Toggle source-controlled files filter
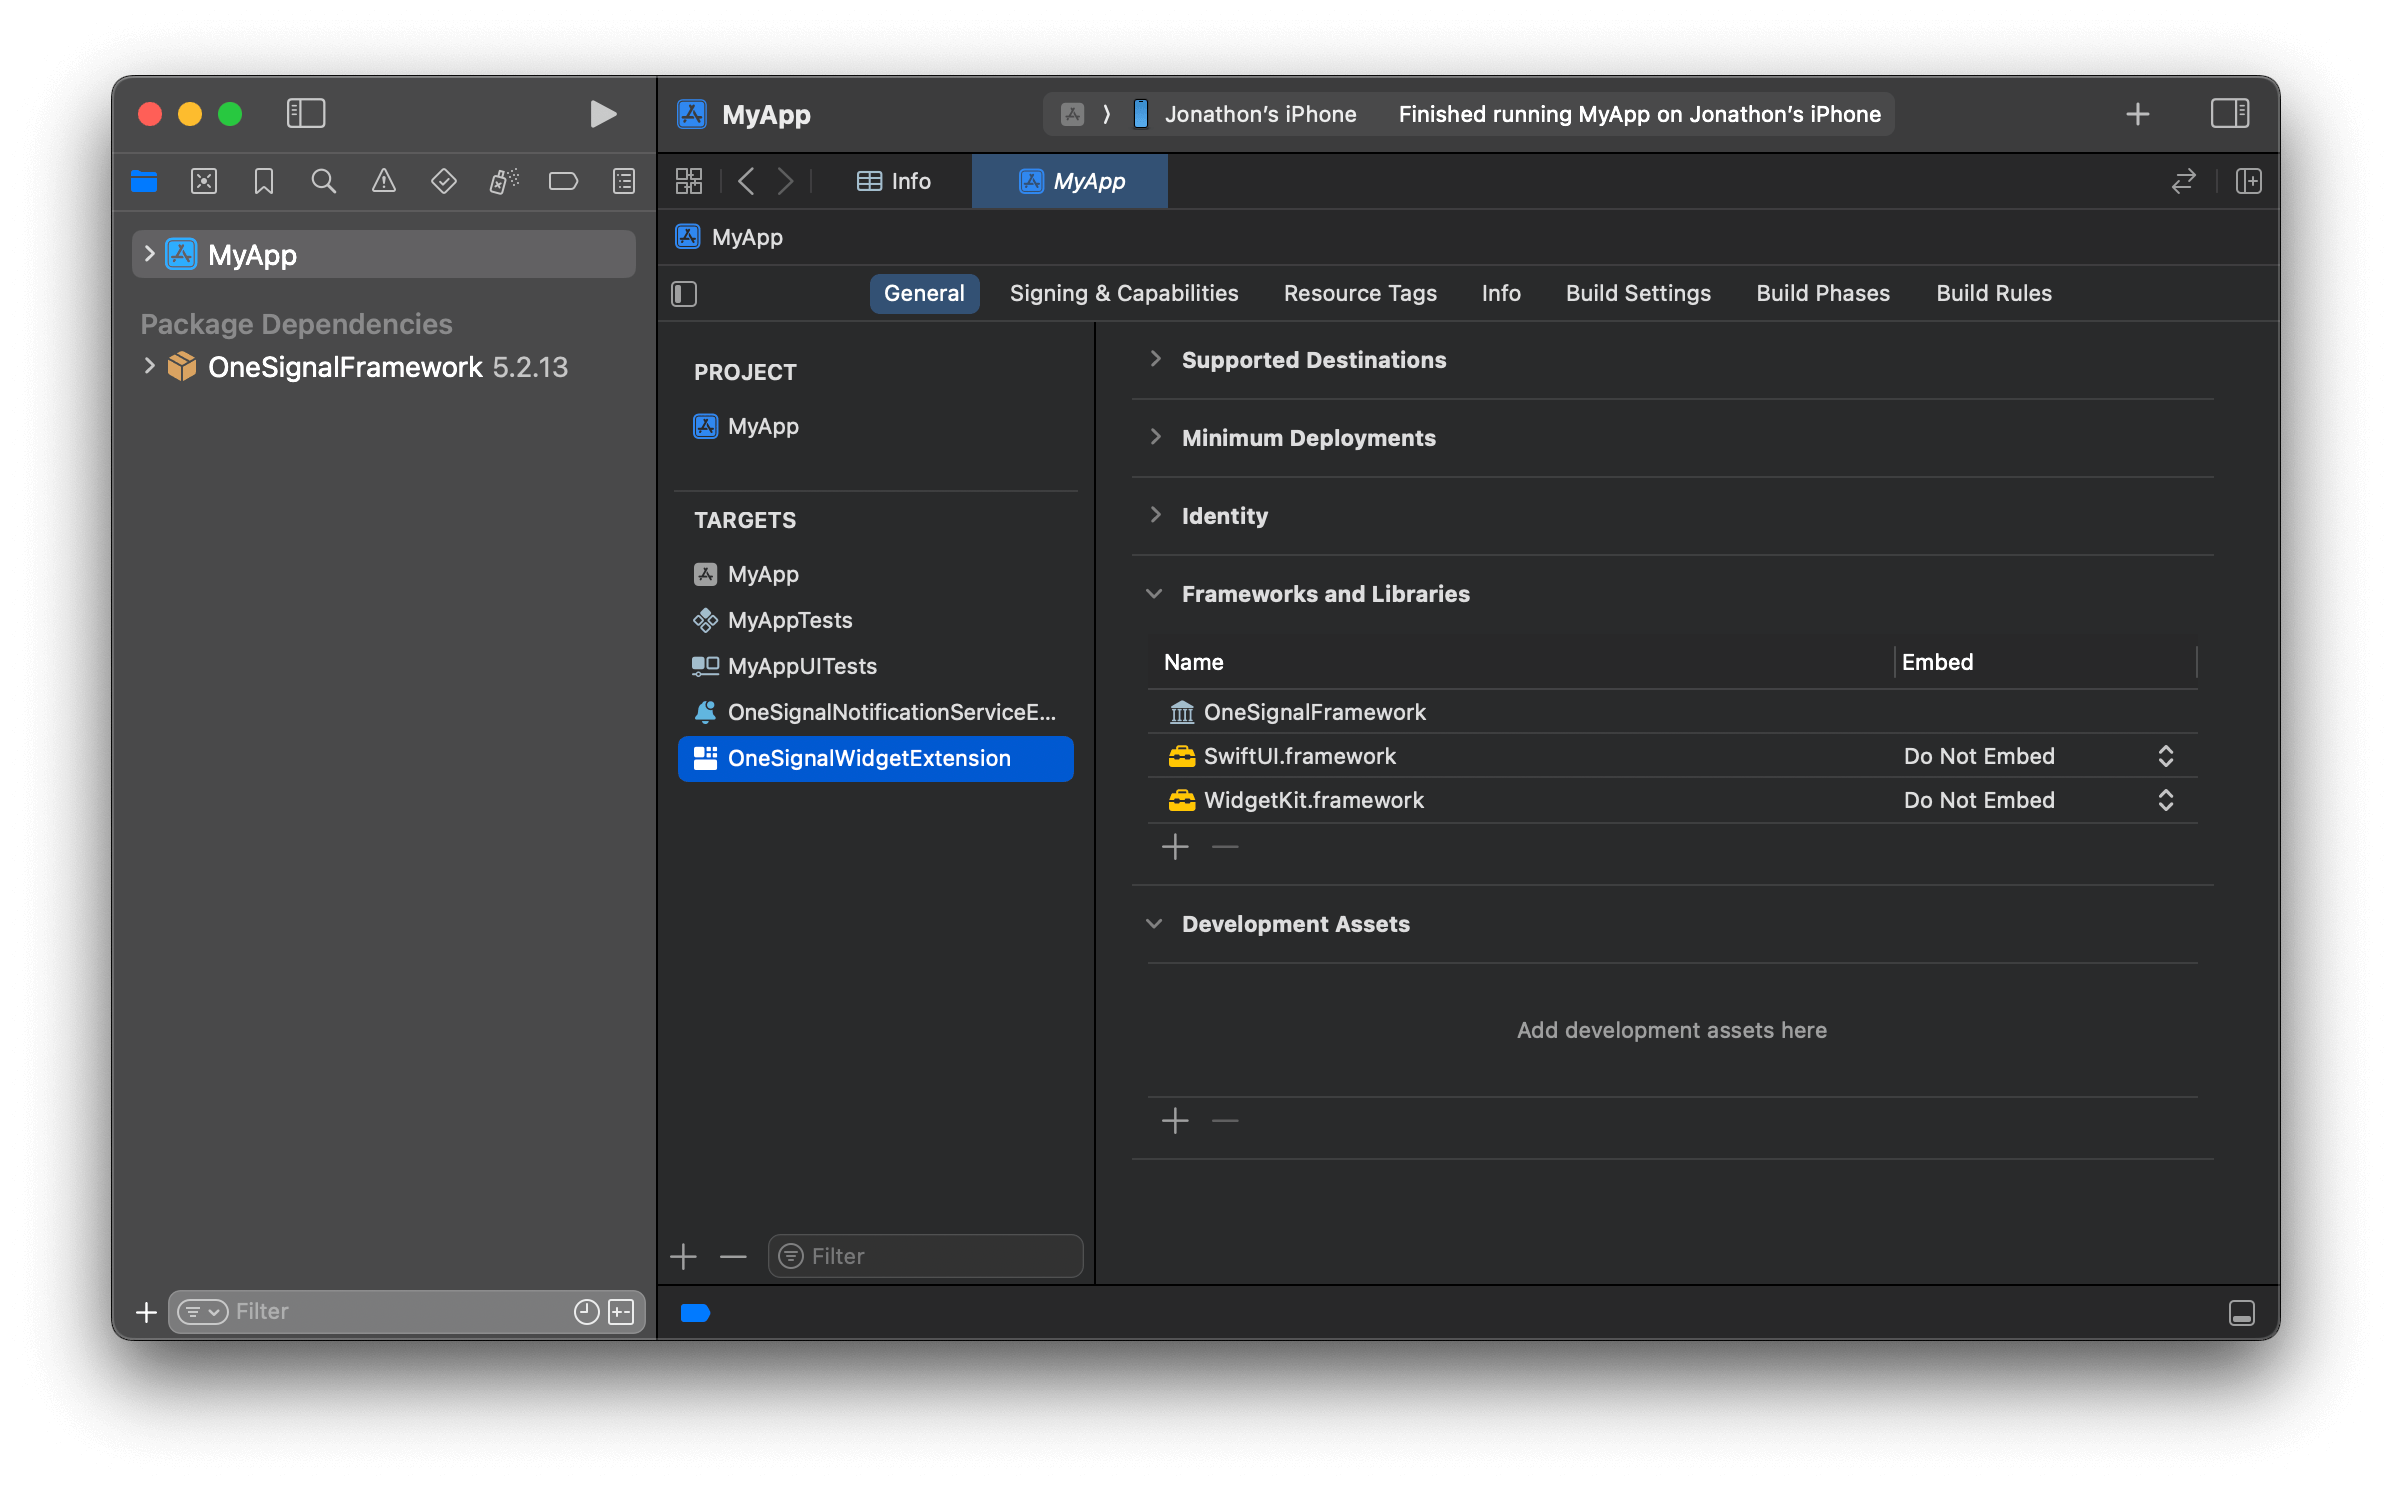The width and height of the screenshot is (2392, 1488). (x=621, y=1311)
